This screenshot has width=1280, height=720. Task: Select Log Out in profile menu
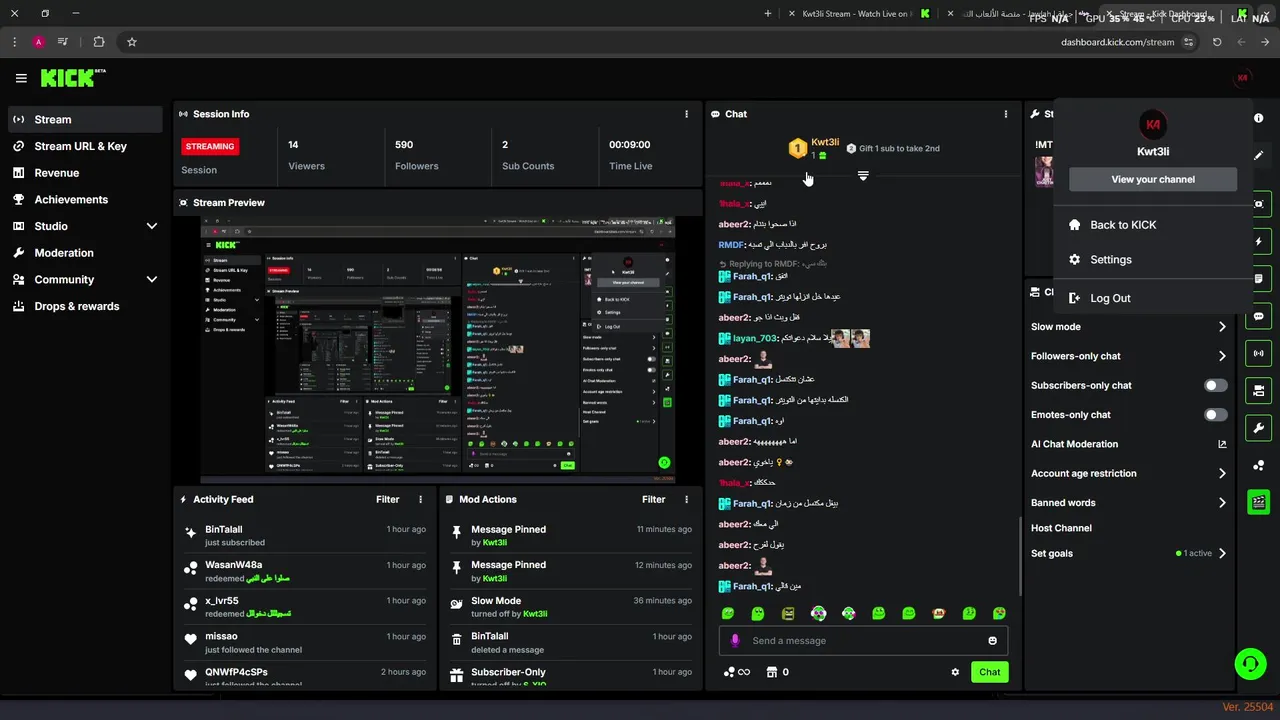click(1152, 298)
